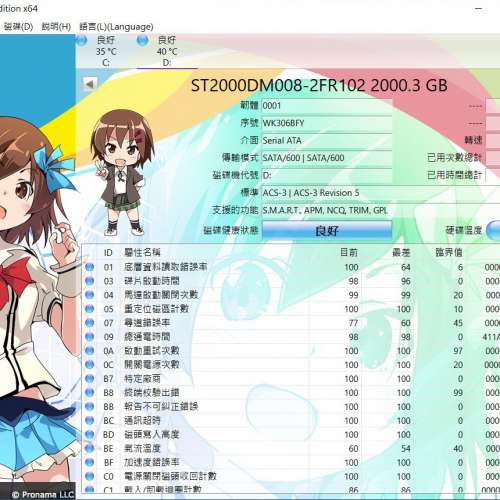Select the 重定位磁區計數 attribute name
Image resolution: width=500 pixels, height=500 pixels.
click(156, 309)
